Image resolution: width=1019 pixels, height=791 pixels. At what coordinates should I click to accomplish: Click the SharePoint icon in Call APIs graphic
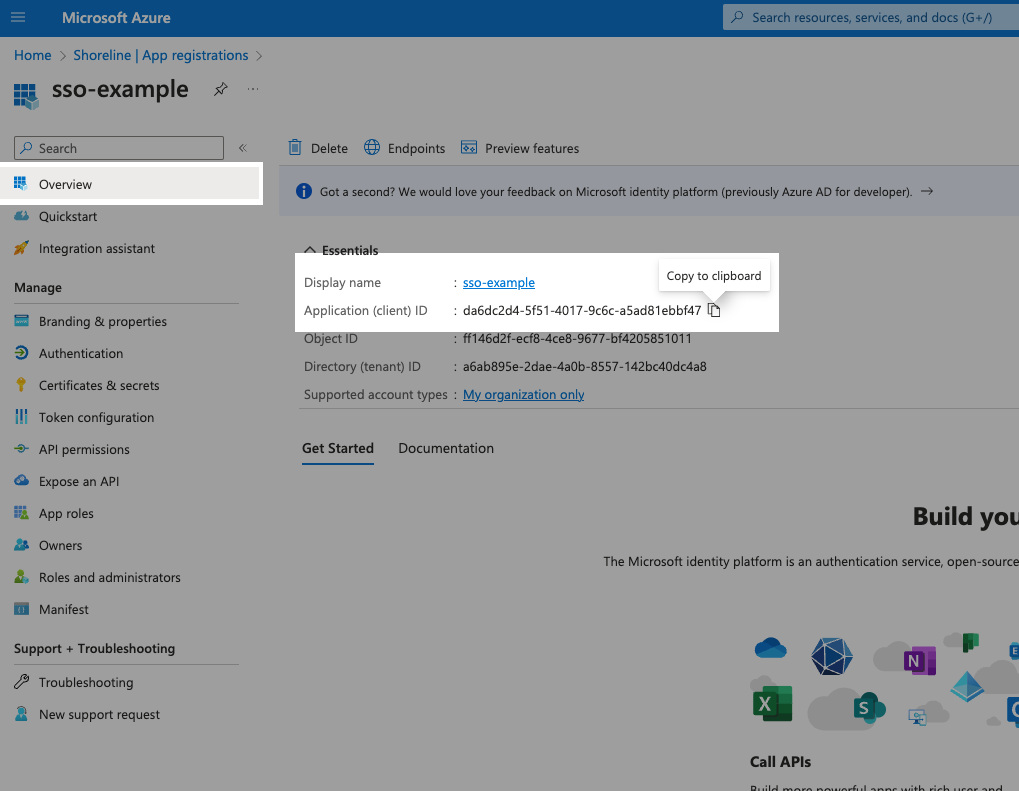(x=869, y=707)
